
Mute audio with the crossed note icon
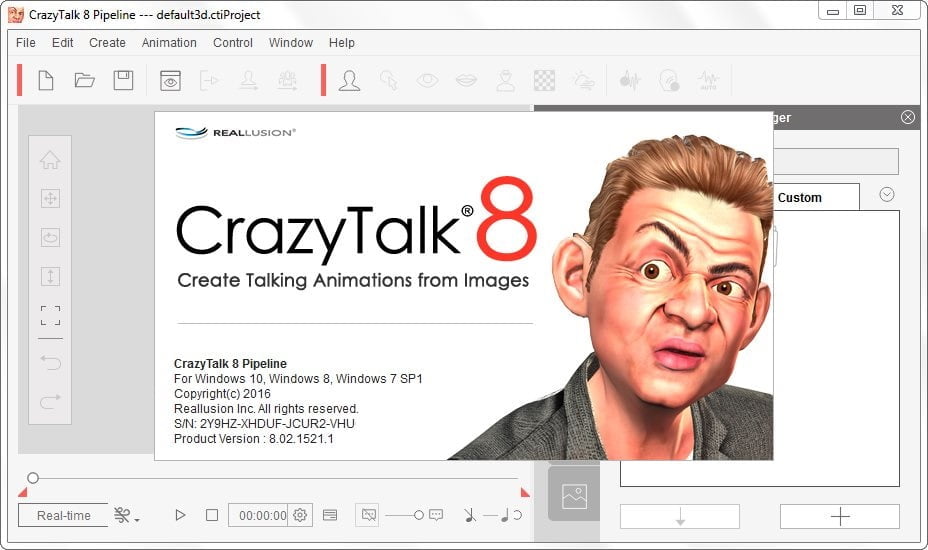[470, 515]
